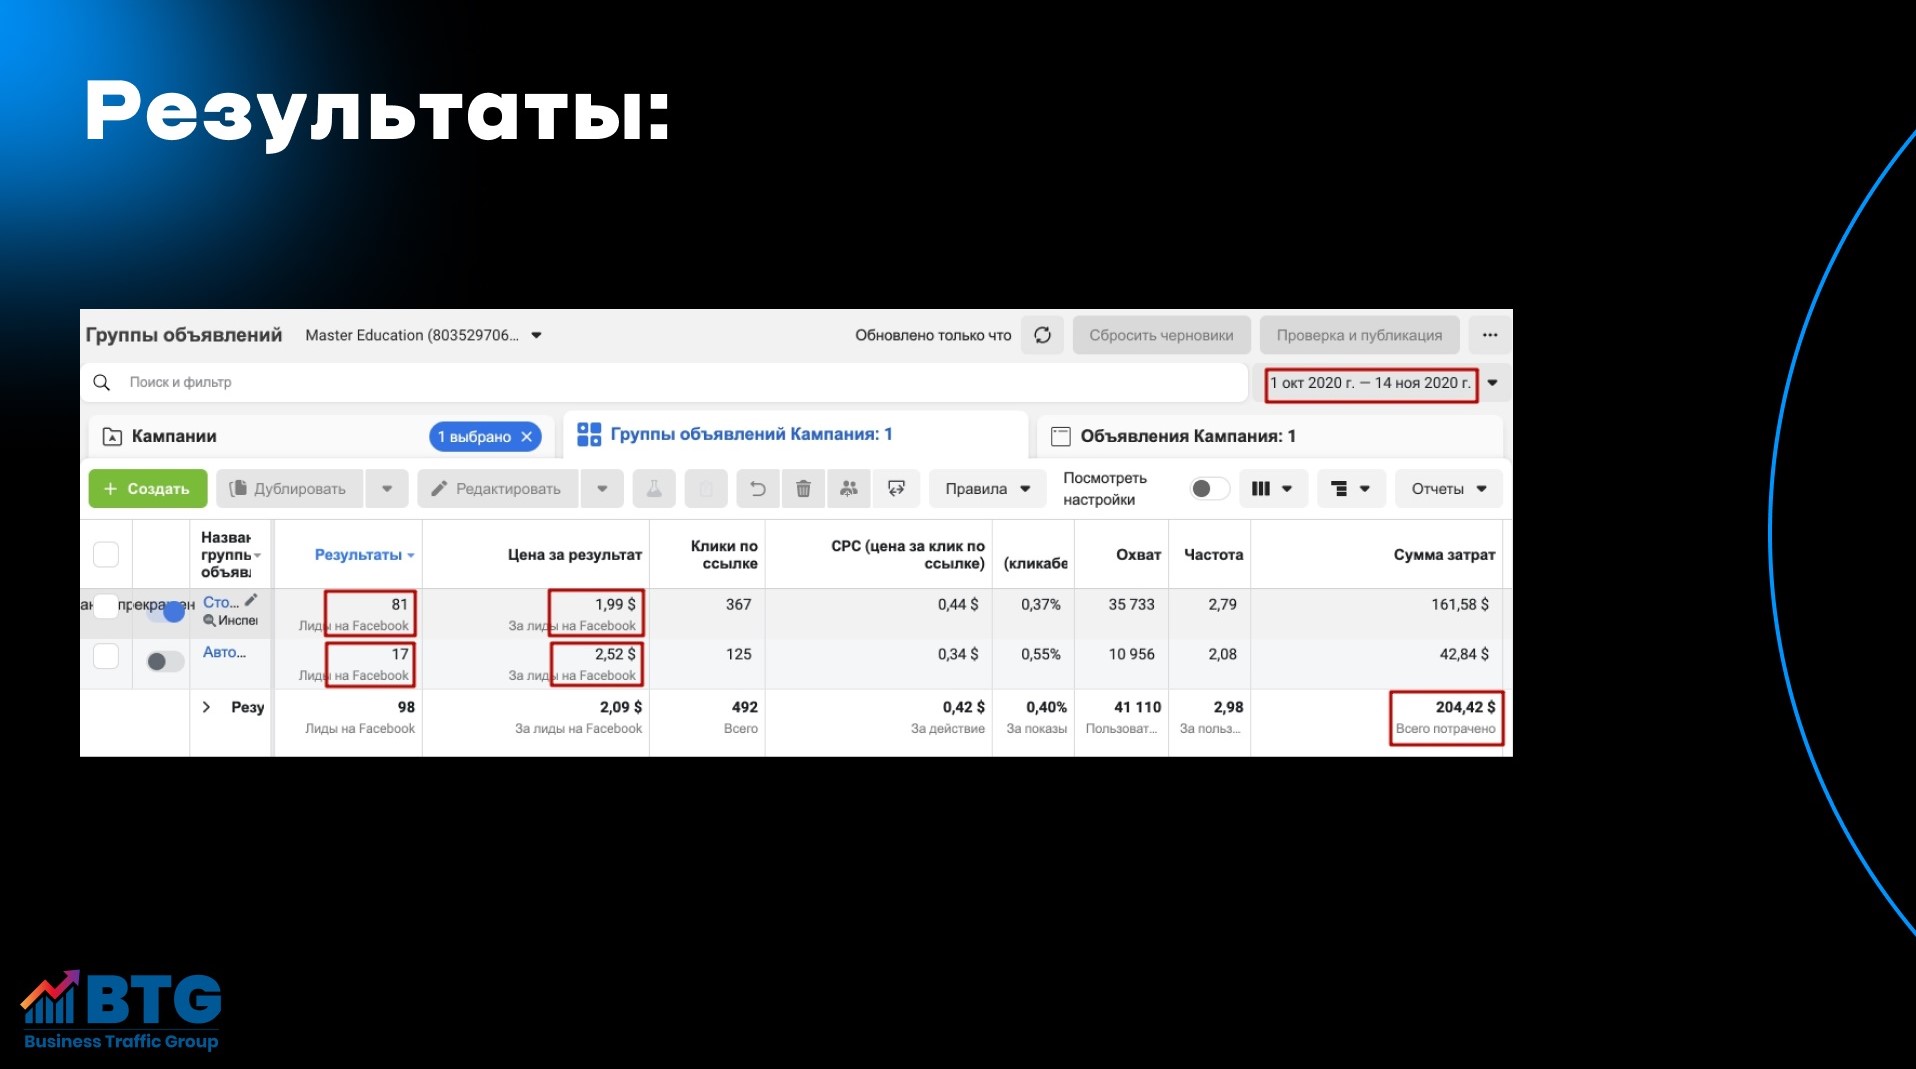
Task: Click the A/B test flask icon
Action: coord(654,489)
